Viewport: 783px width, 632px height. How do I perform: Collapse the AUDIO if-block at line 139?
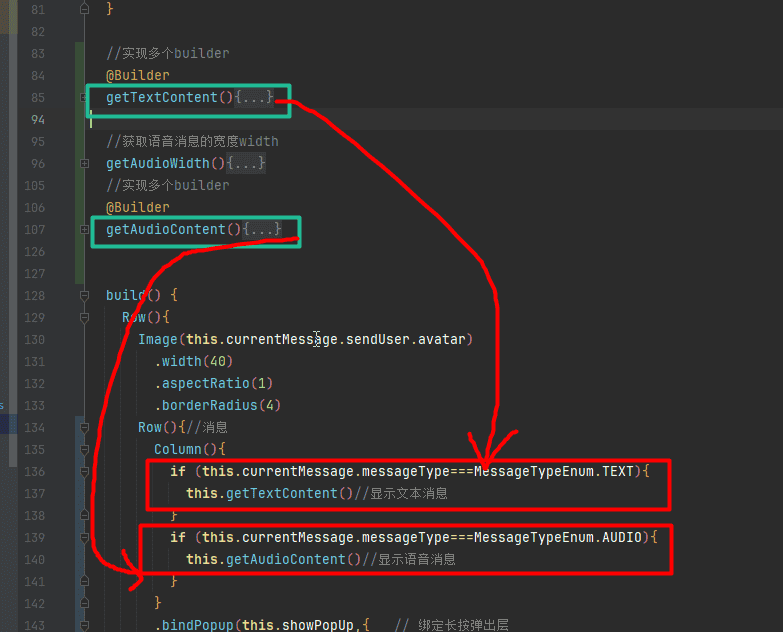[x=84, y=538]
